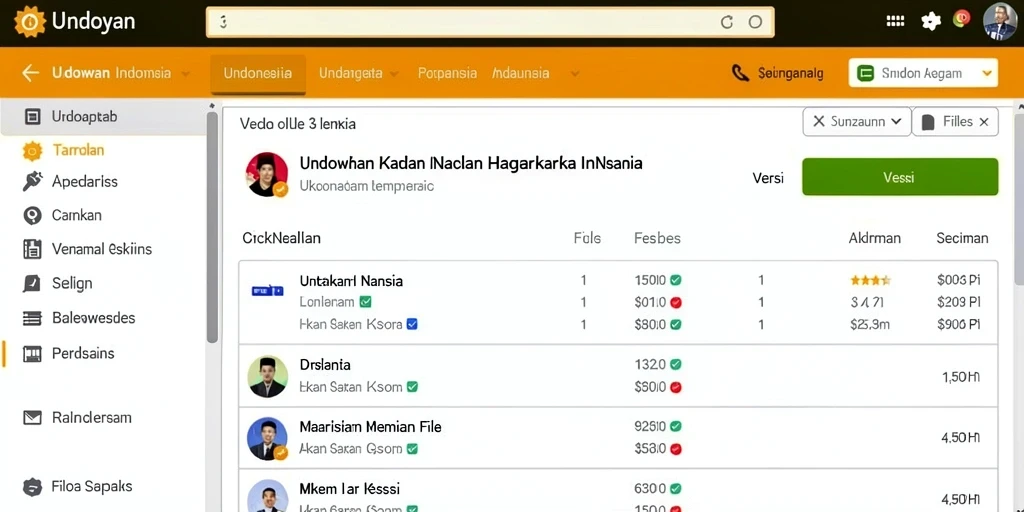Click the circle icon in address bar
This screenshot has width=1024, height=512.
[x=755, y=22]
